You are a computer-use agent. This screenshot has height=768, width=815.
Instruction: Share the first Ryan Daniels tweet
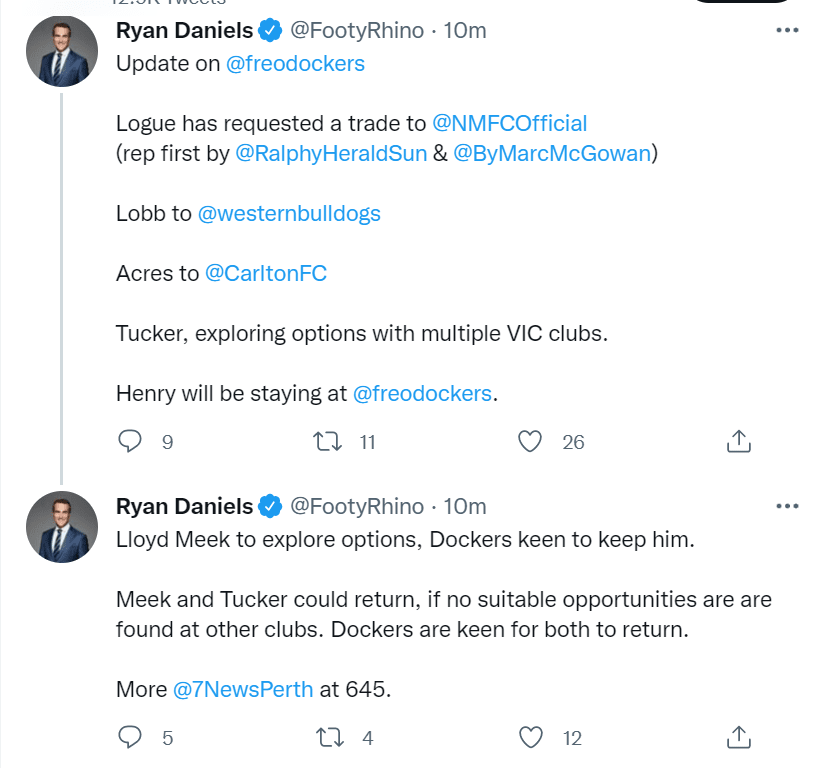pos(737,441)
